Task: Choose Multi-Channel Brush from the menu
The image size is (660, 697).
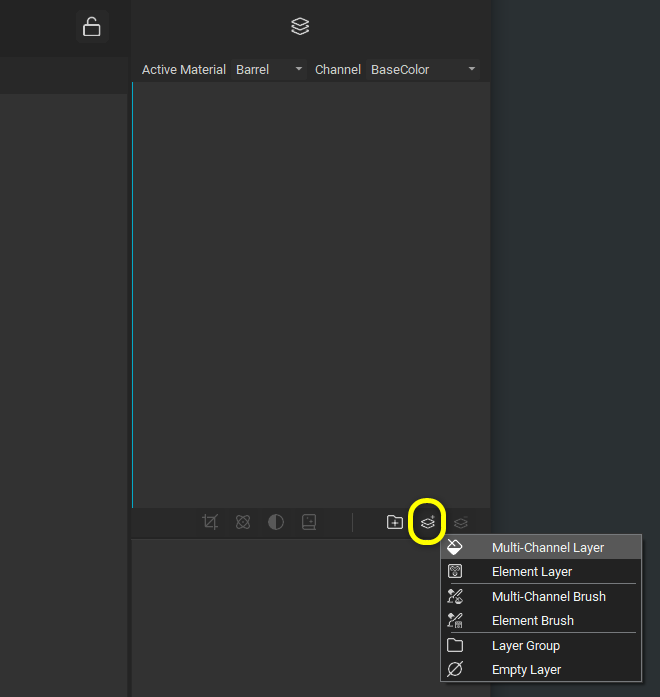Action: point(541,596)
